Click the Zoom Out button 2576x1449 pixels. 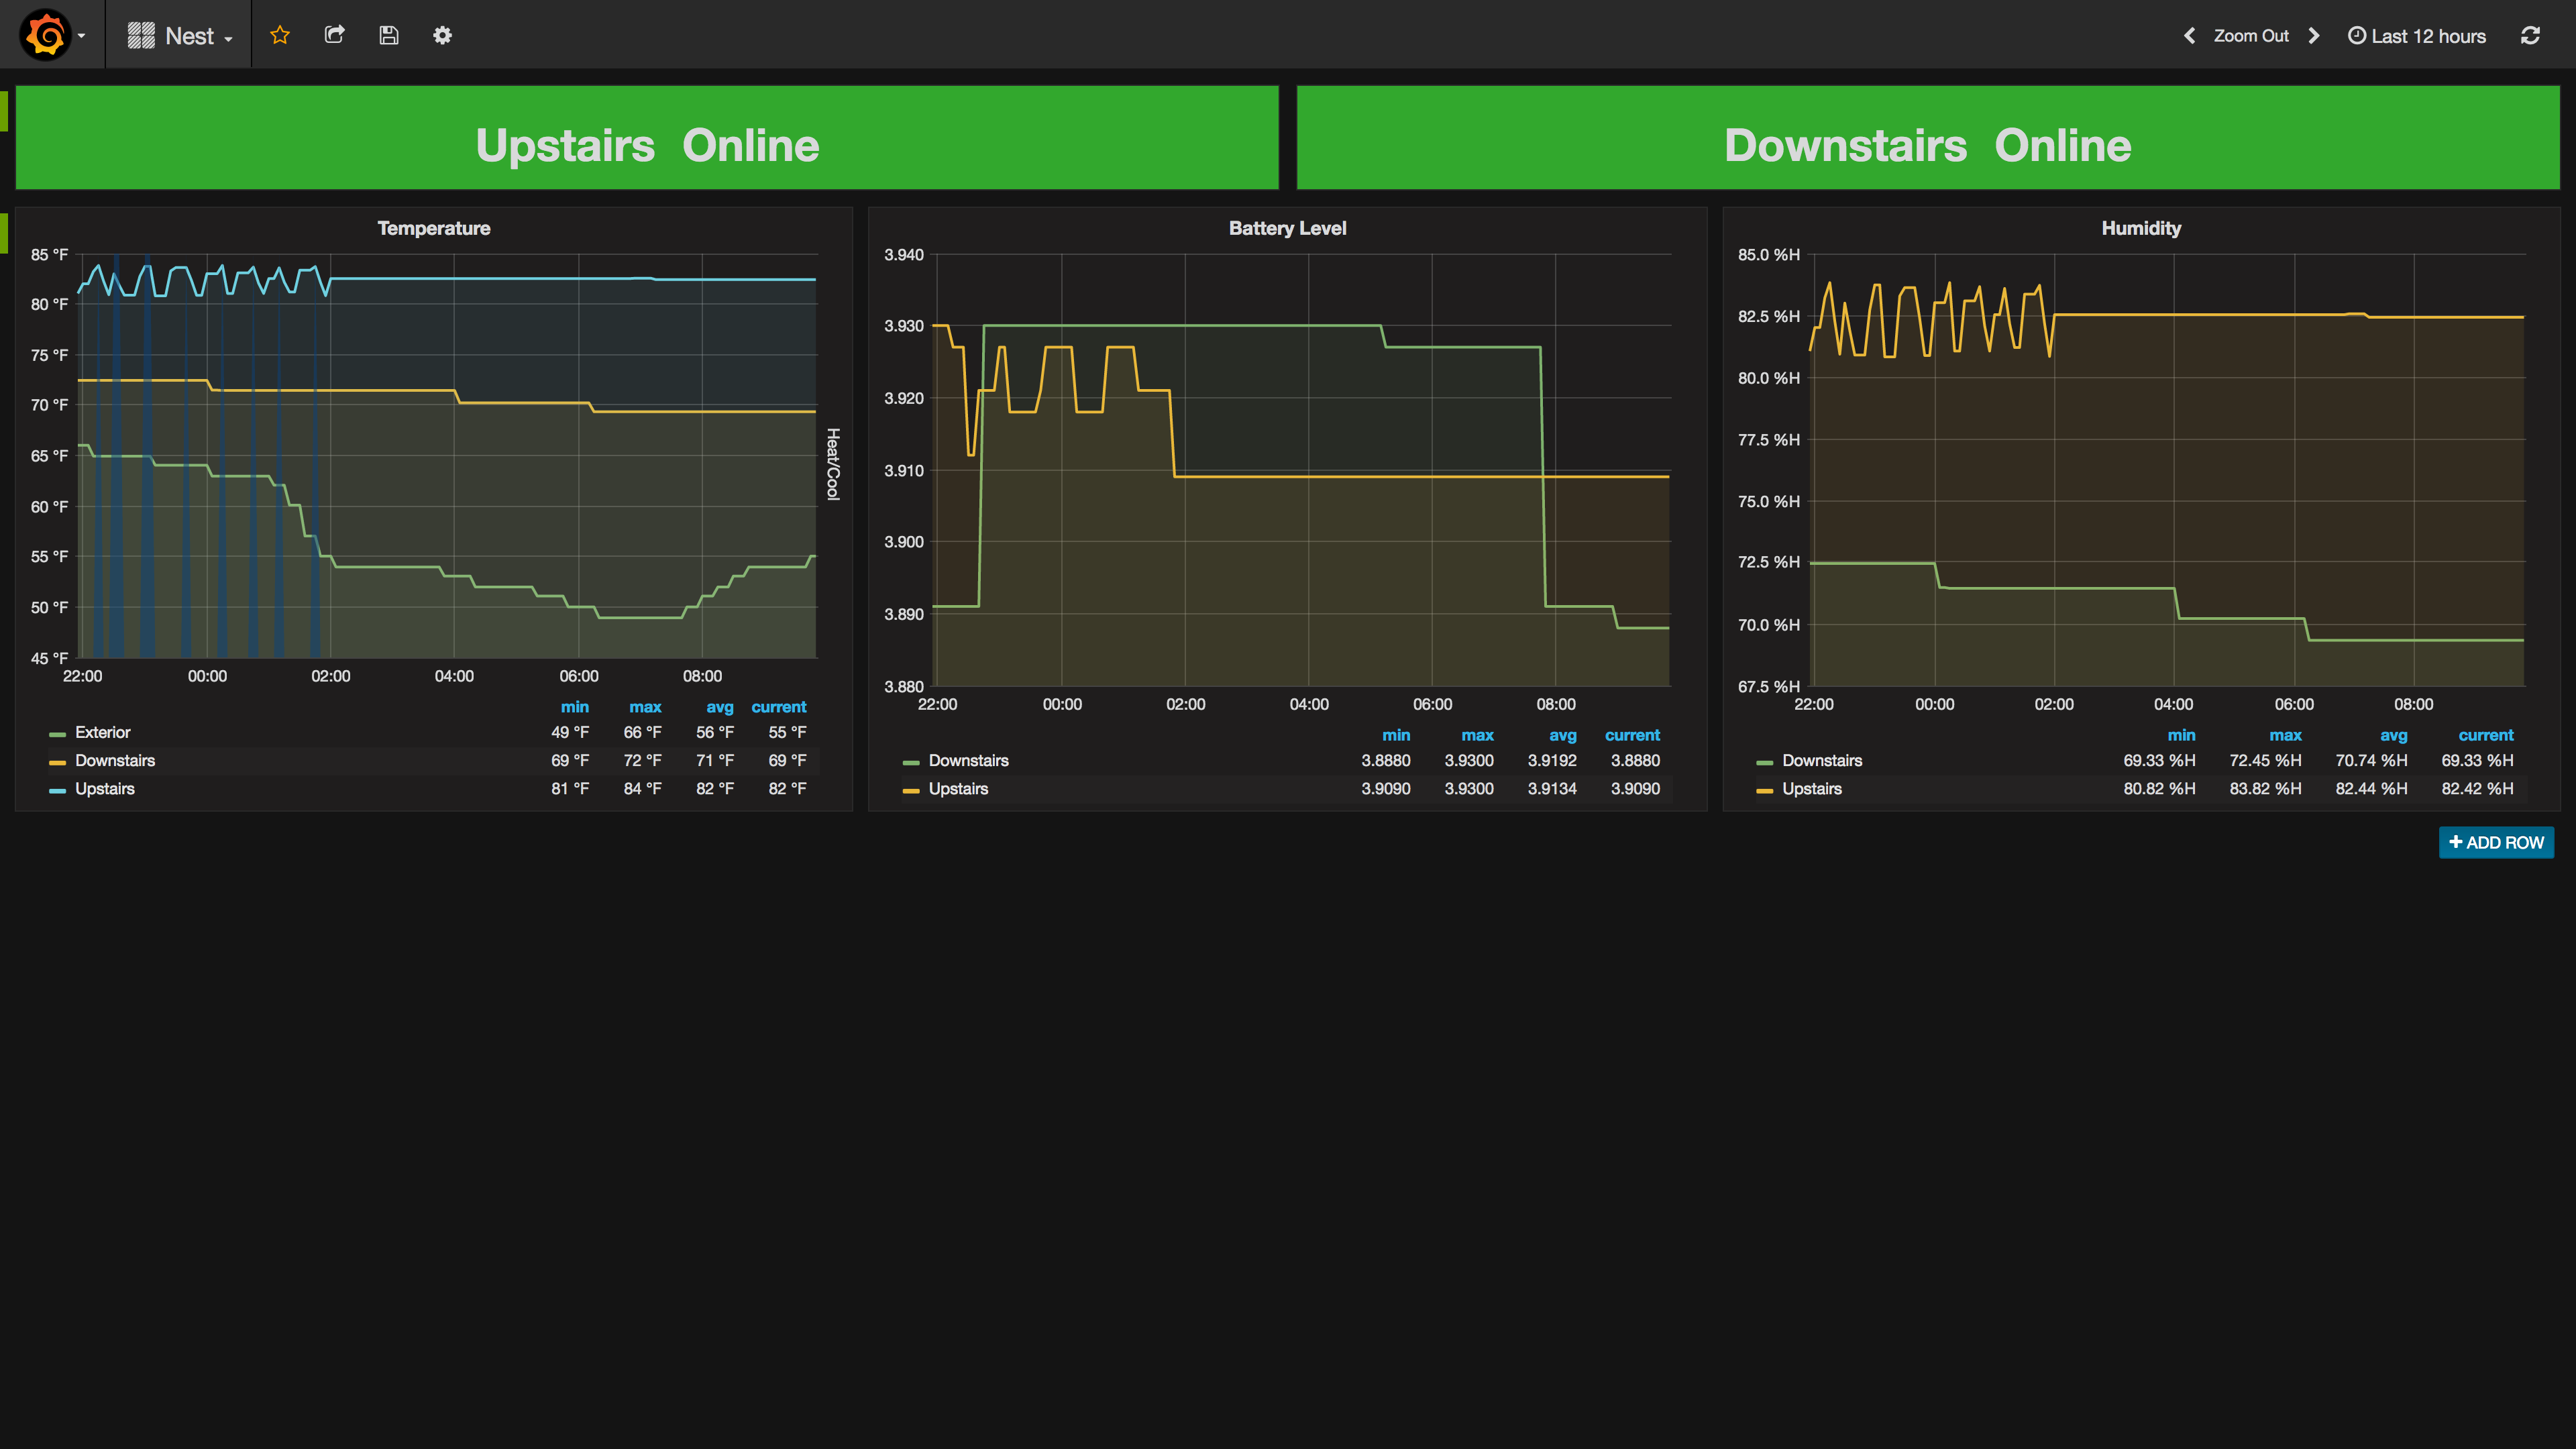click(x=2250, y=36)
